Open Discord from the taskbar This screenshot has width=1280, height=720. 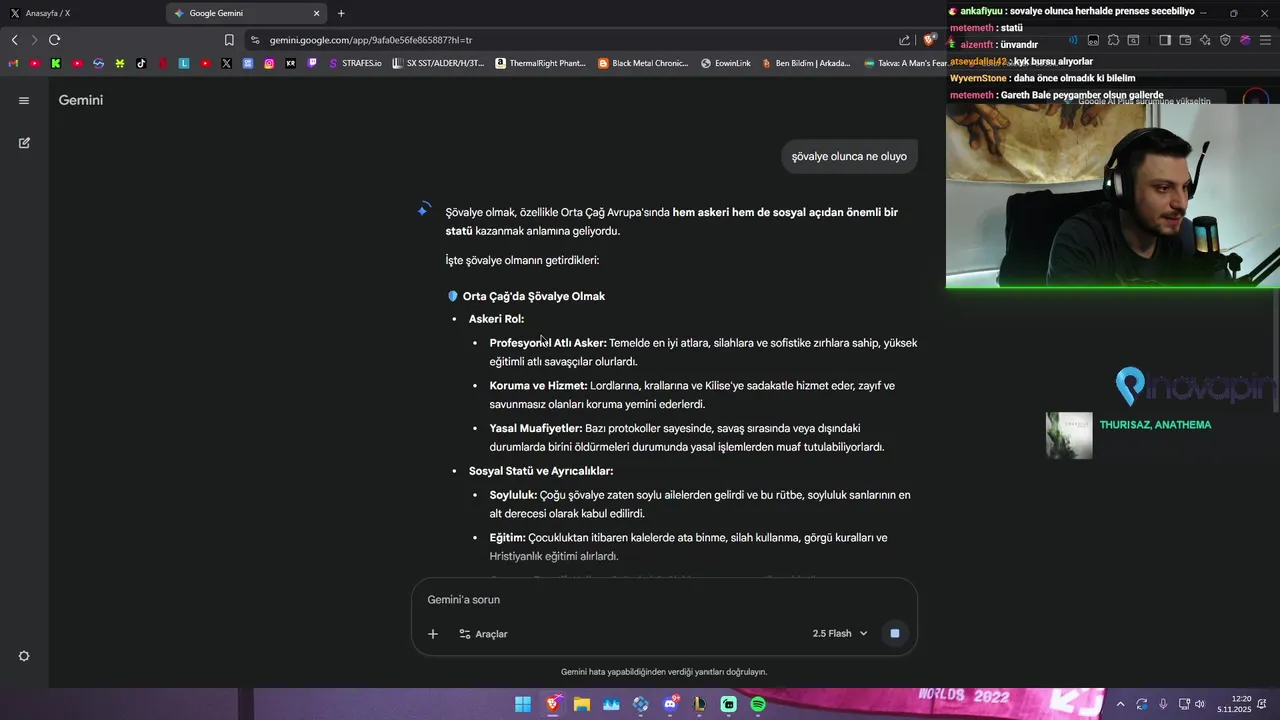pyautogui.click(x=670, y=704)
